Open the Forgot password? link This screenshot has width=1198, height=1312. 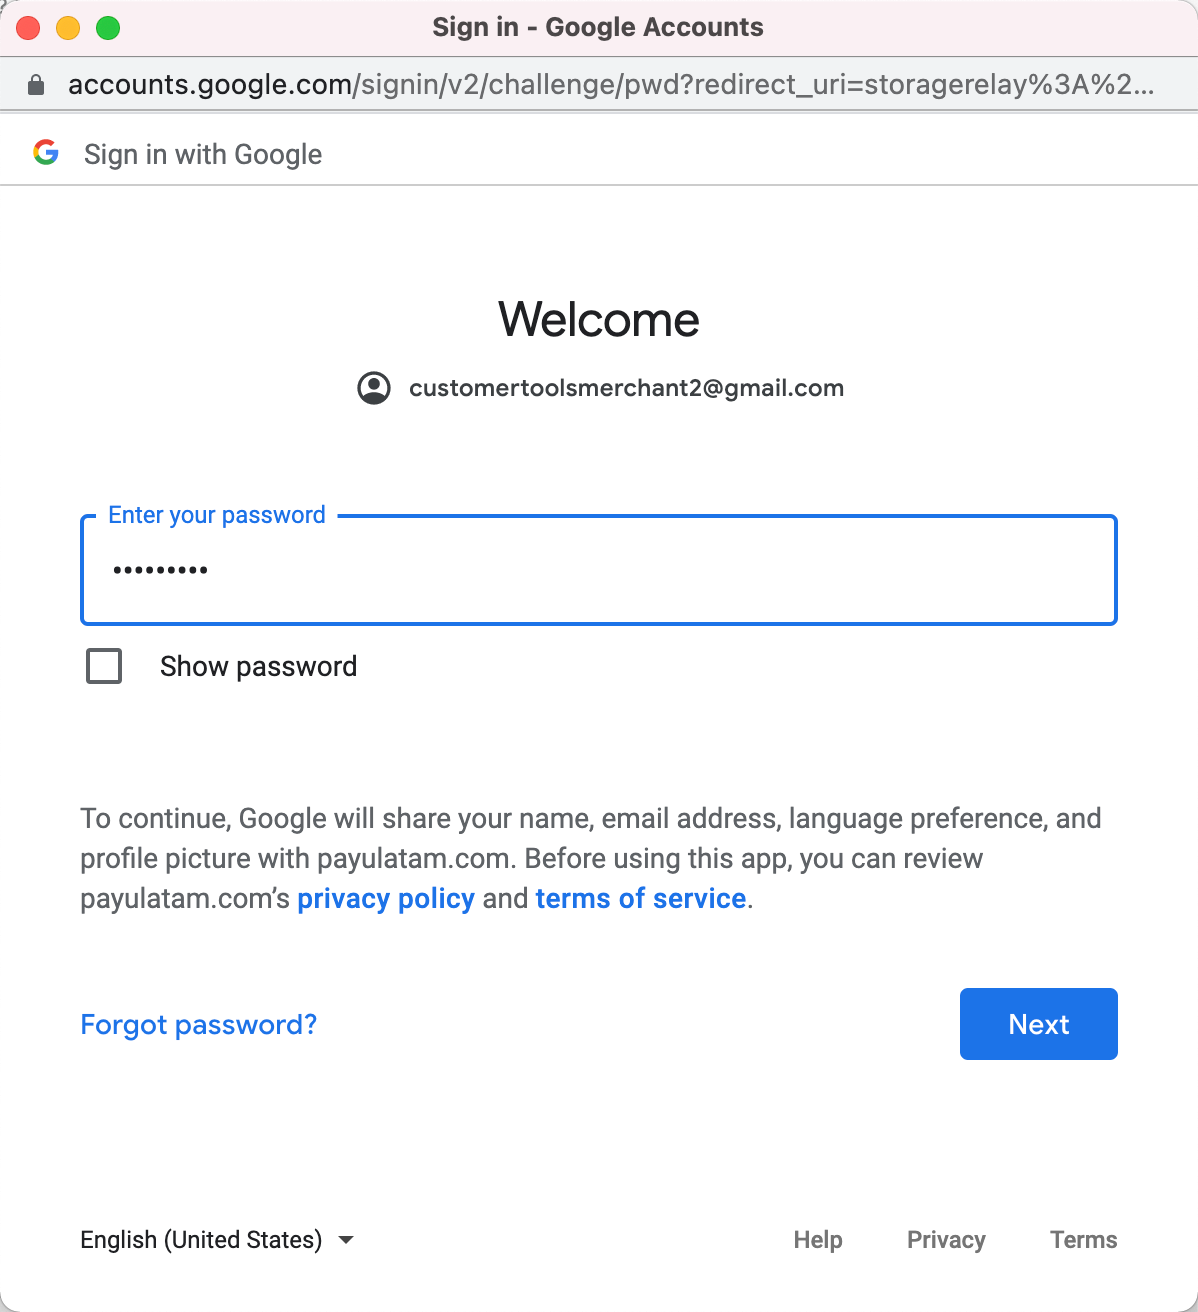coord(199,1025)
